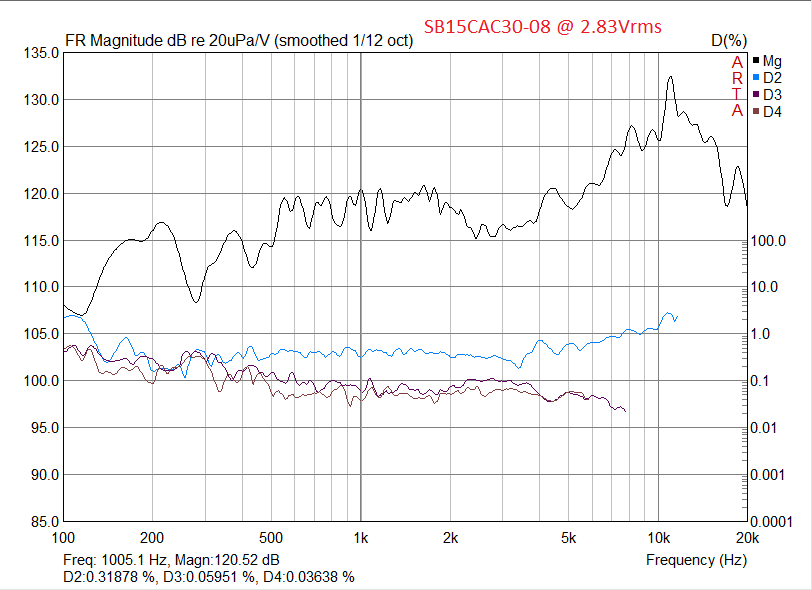Click the Frequency (Hz) axis label
This screenshot has height=590, width=812.
(x=697, y=560)
